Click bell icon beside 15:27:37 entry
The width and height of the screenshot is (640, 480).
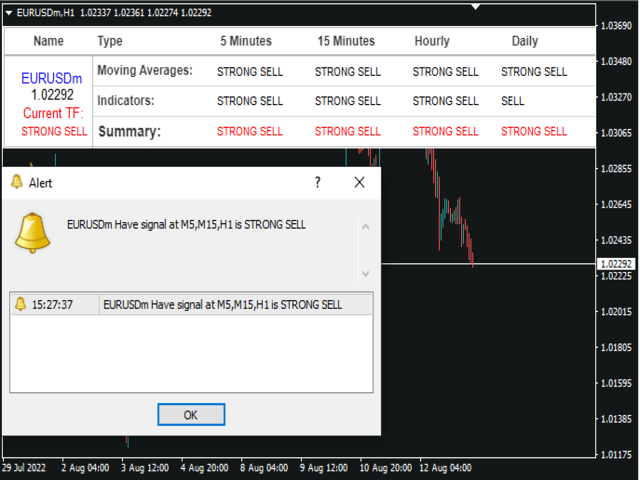coord(20,304)
